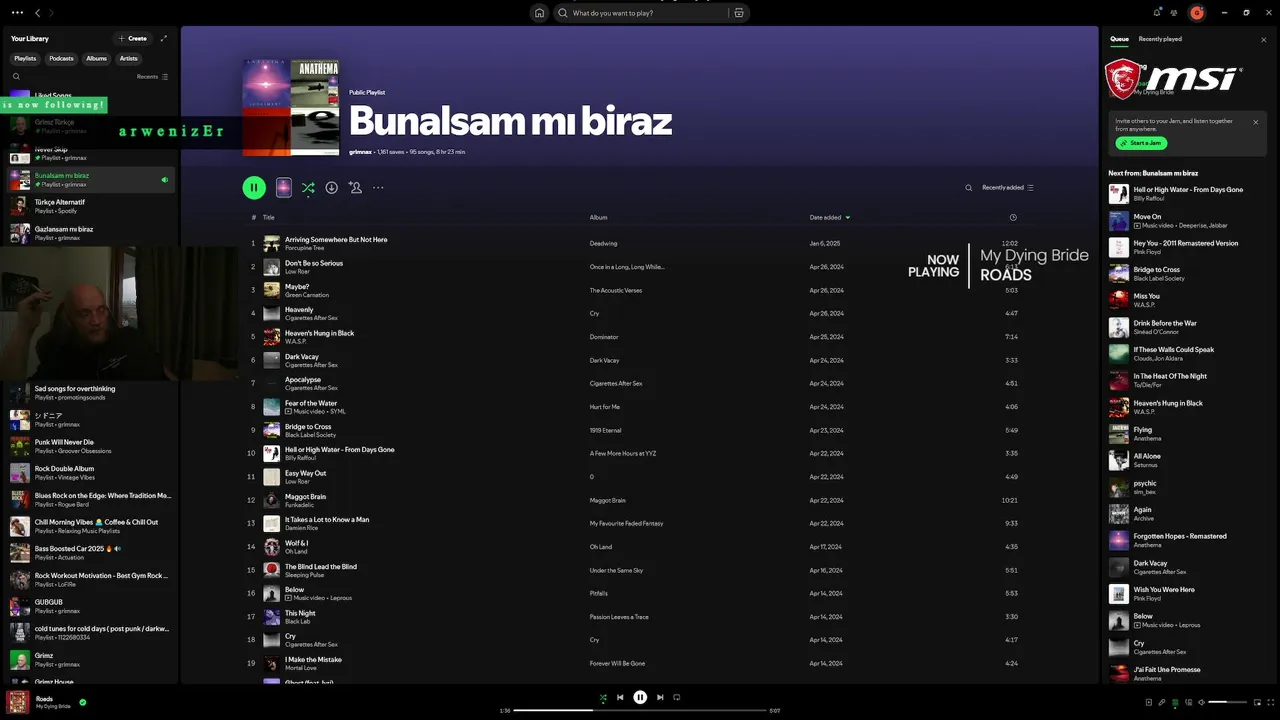
Task: Open Recently added sort dropdown
Action: [1008, 187]
